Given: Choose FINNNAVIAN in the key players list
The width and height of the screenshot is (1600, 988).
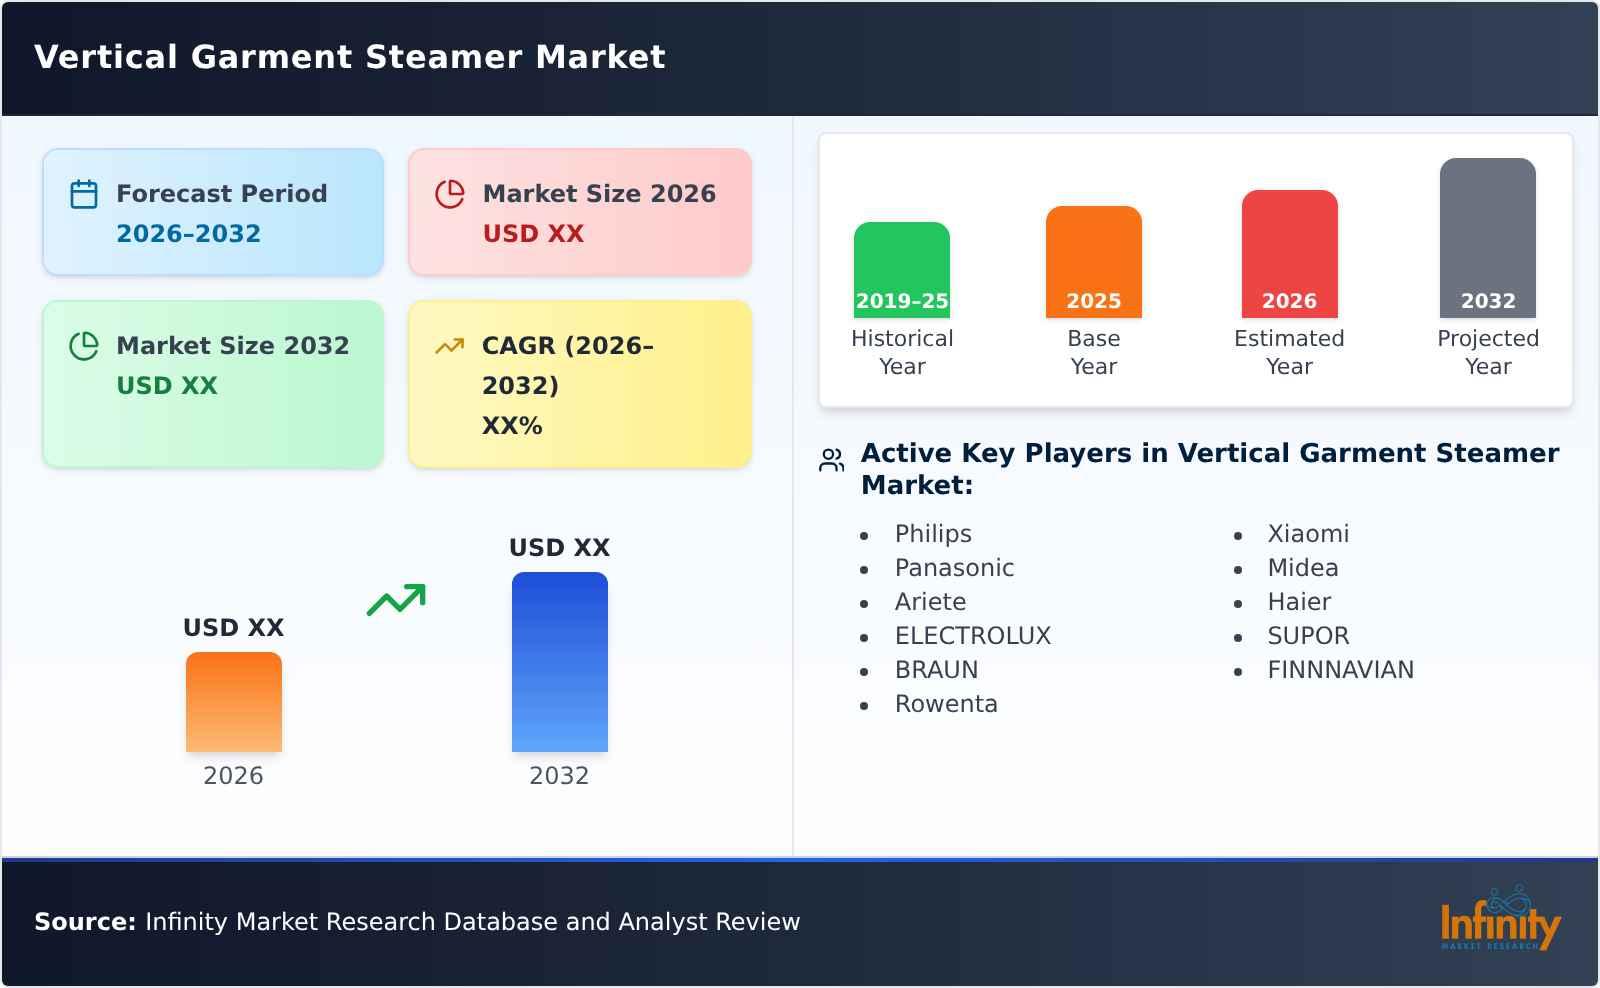Looking at the screenshot, I should click(x=1340, y=670).
